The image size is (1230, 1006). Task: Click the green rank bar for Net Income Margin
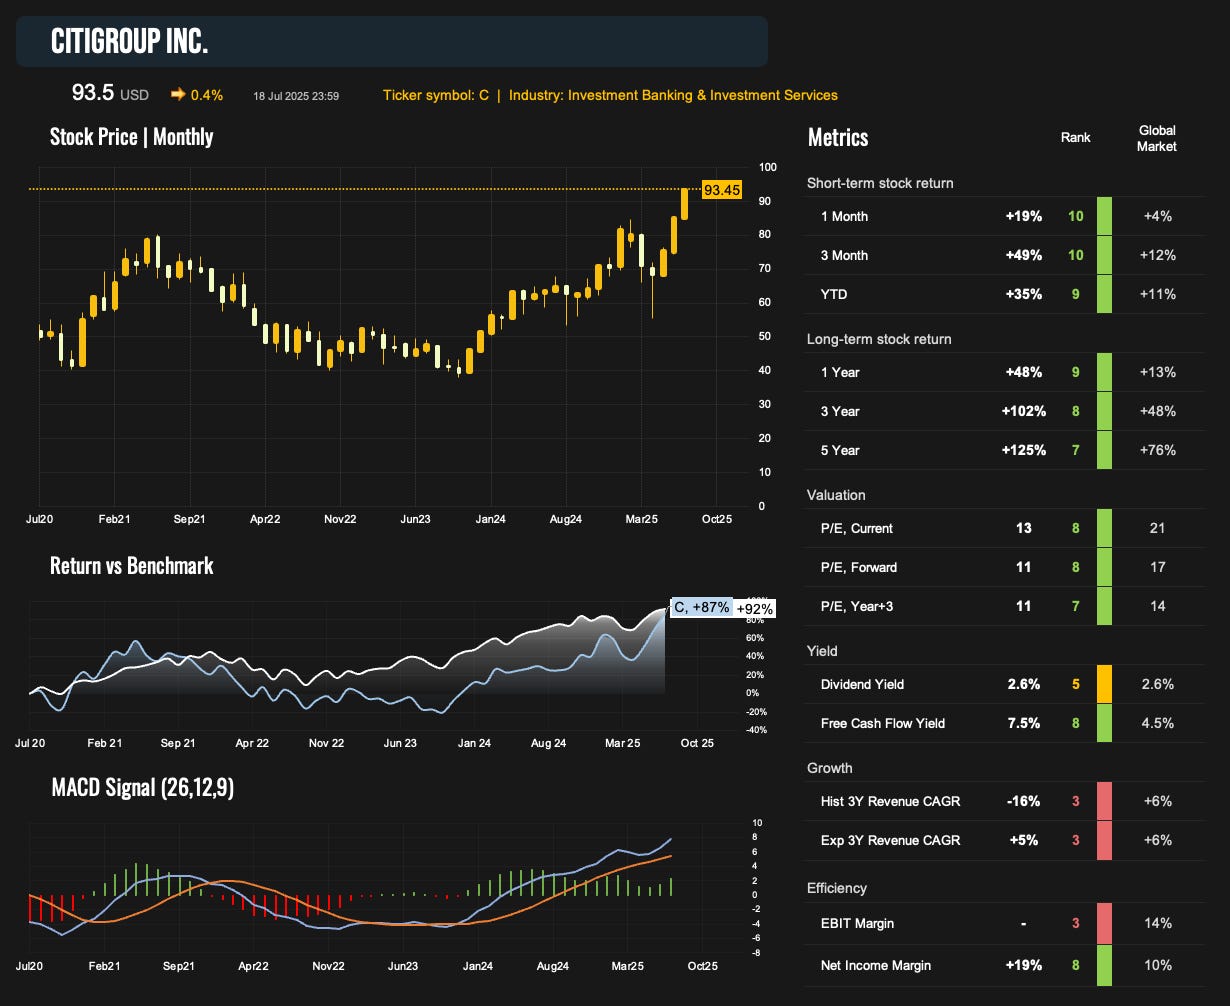1104,965
